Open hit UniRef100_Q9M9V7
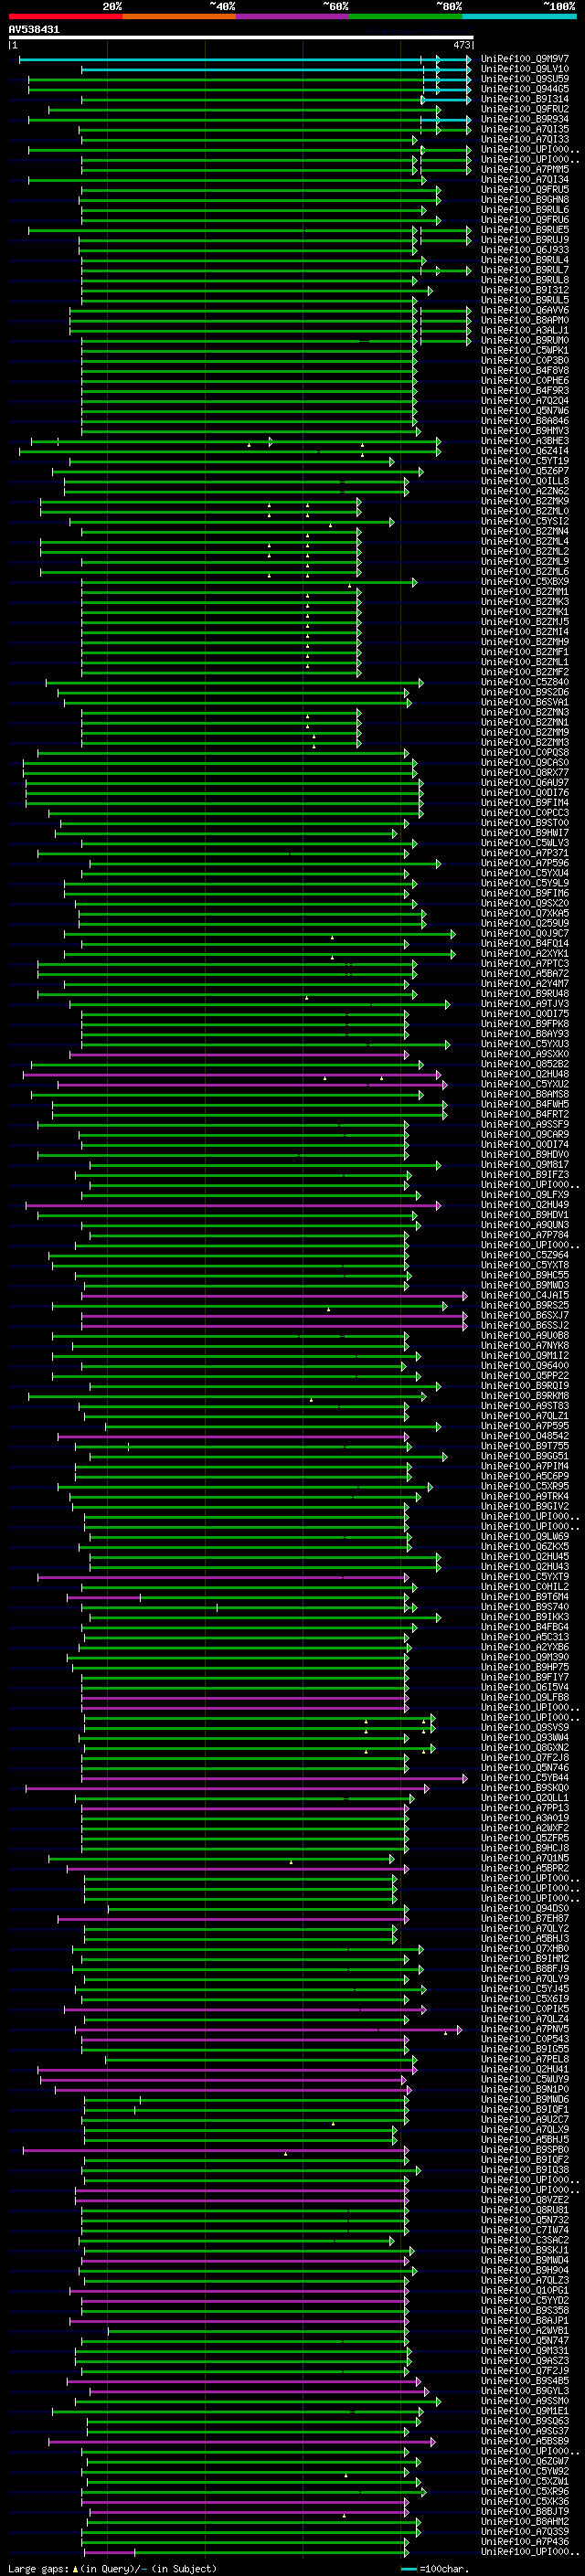This screenshot has width=585, height=2576. click(525, 59)
